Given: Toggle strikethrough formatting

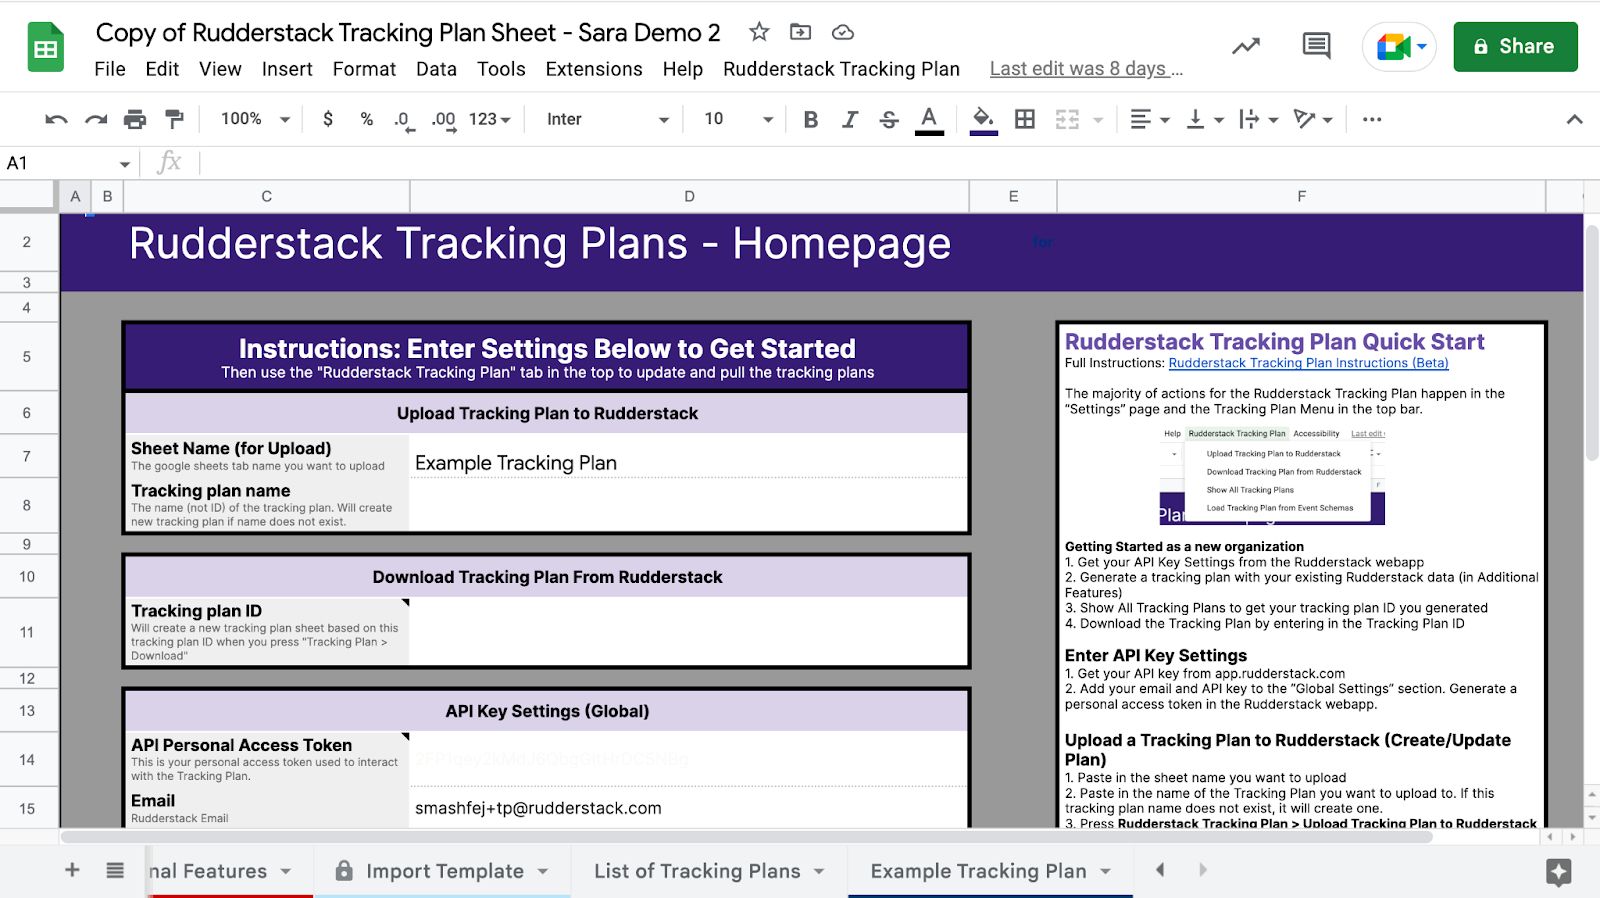Looking at the screenshot, I should click(x=889, y=119).
